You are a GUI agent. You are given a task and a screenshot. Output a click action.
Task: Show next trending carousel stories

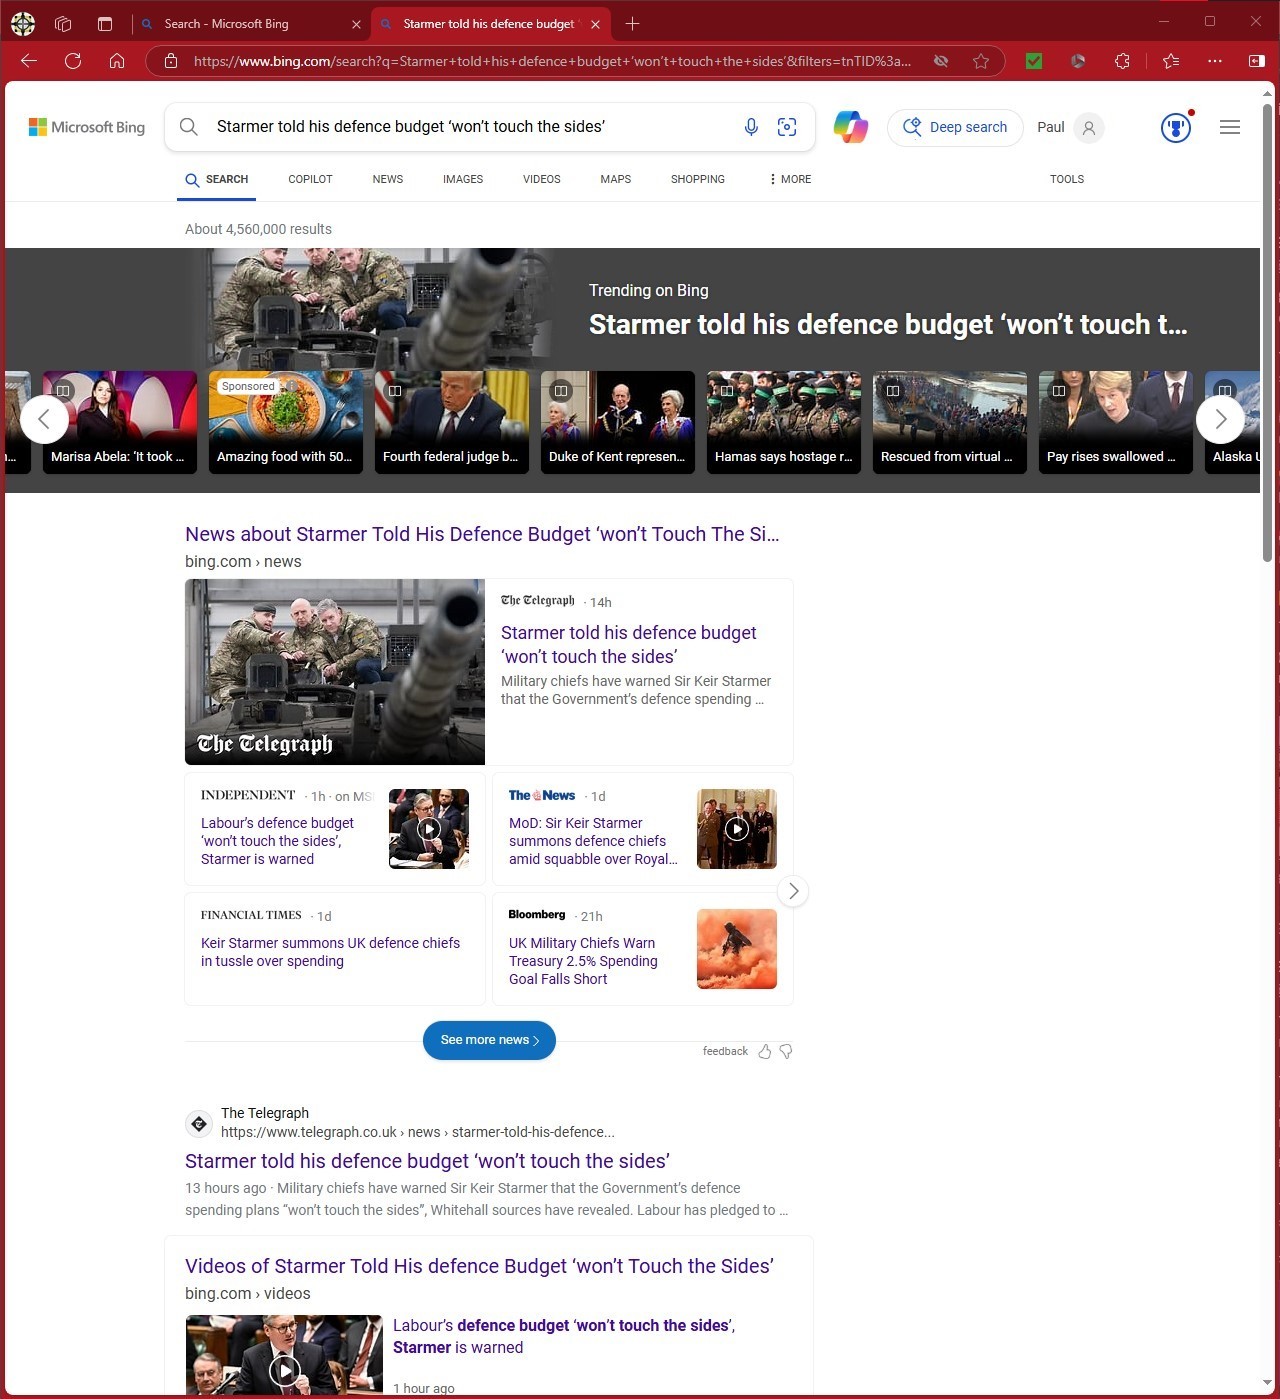pos(1220,419)
